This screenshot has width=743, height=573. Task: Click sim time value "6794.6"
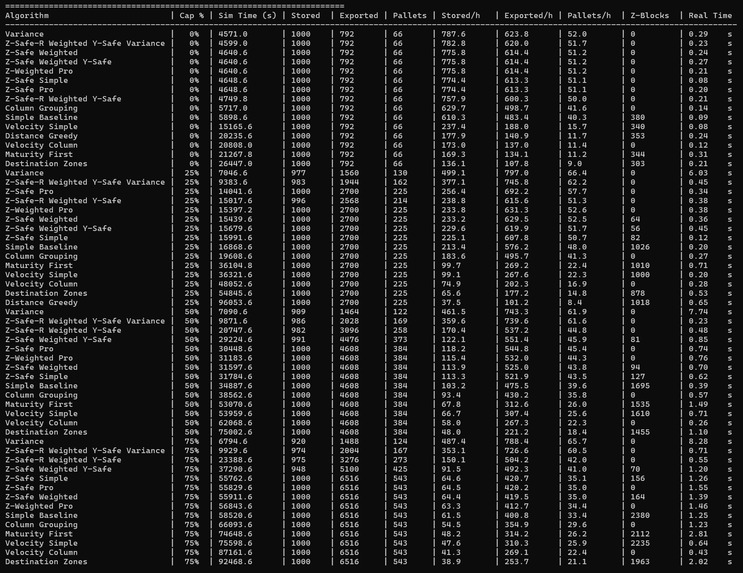coord(233,441)
